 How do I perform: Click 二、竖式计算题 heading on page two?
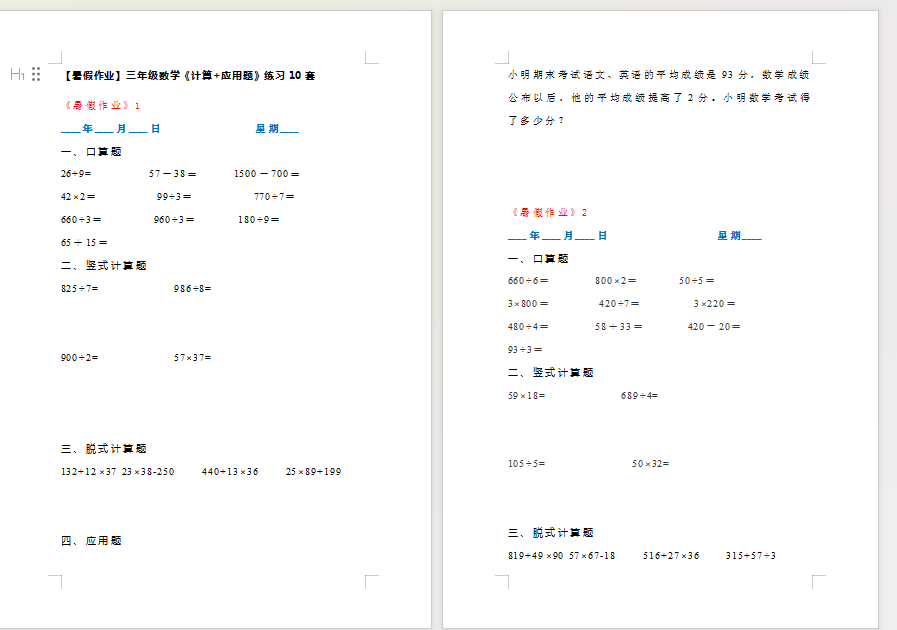(x=551, y=373)
